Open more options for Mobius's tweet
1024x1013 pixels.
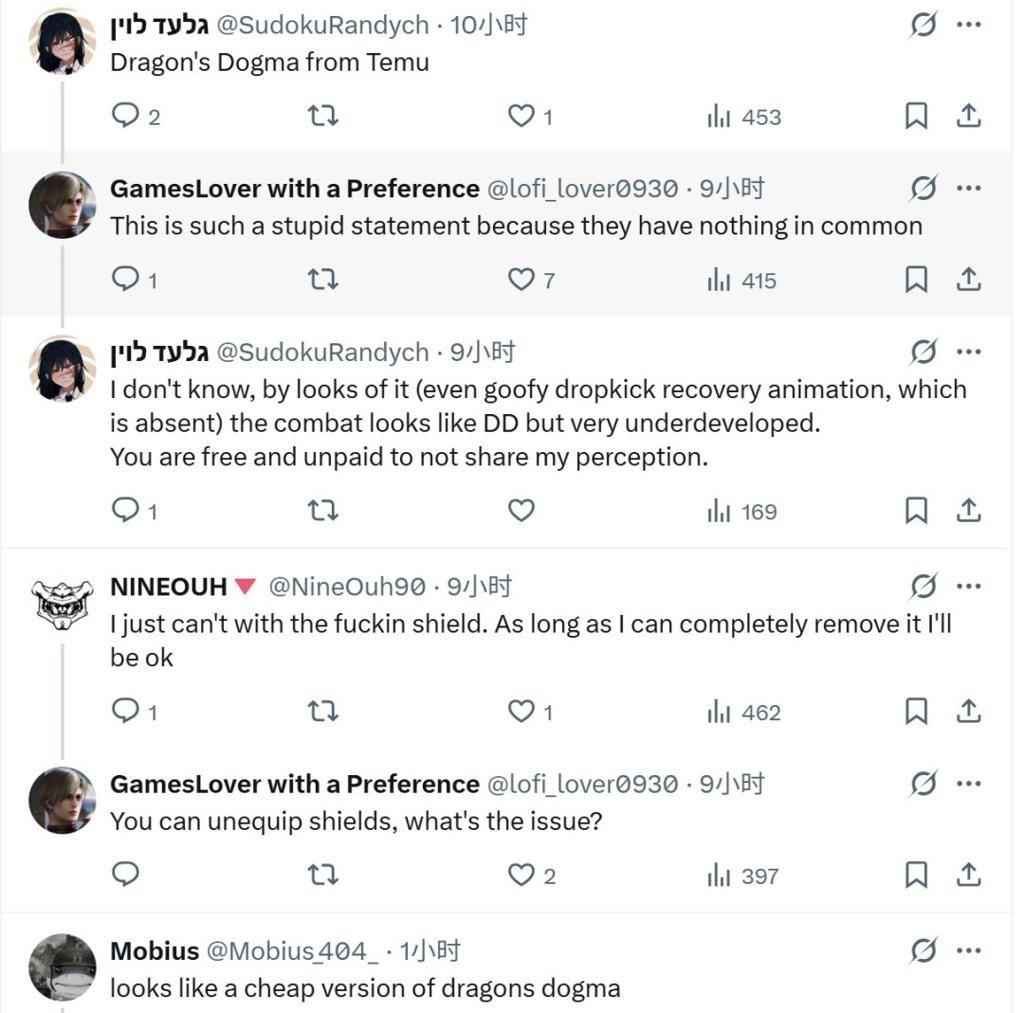[968, 950]
